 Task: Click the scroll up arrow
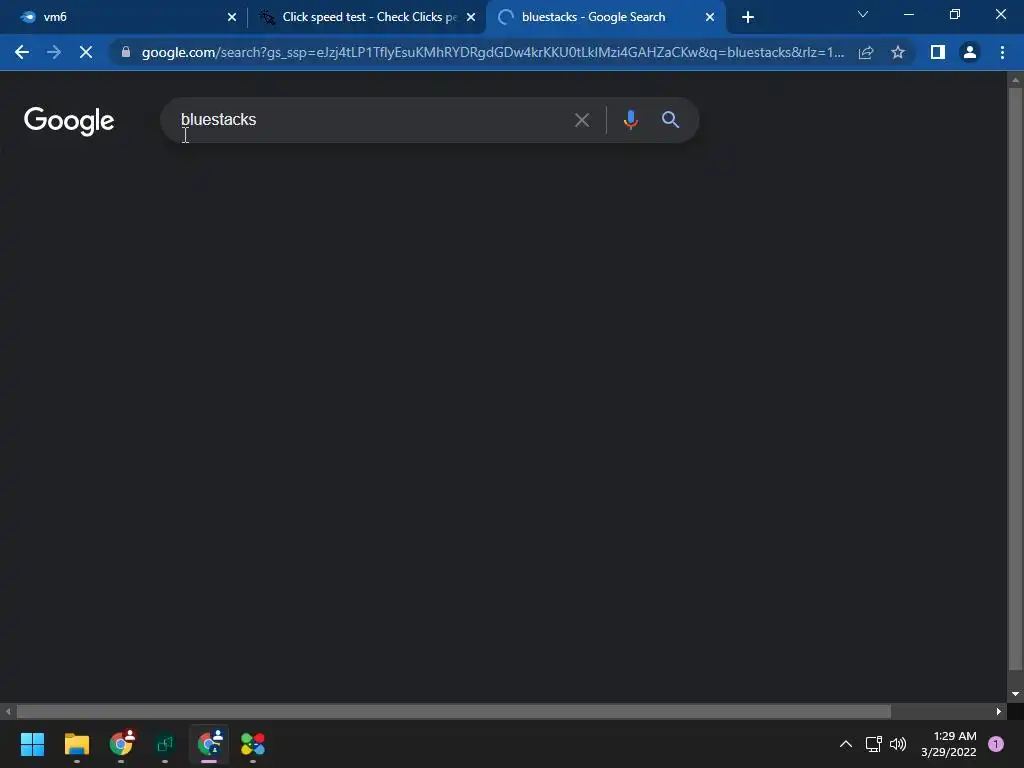pos(1015,80)
